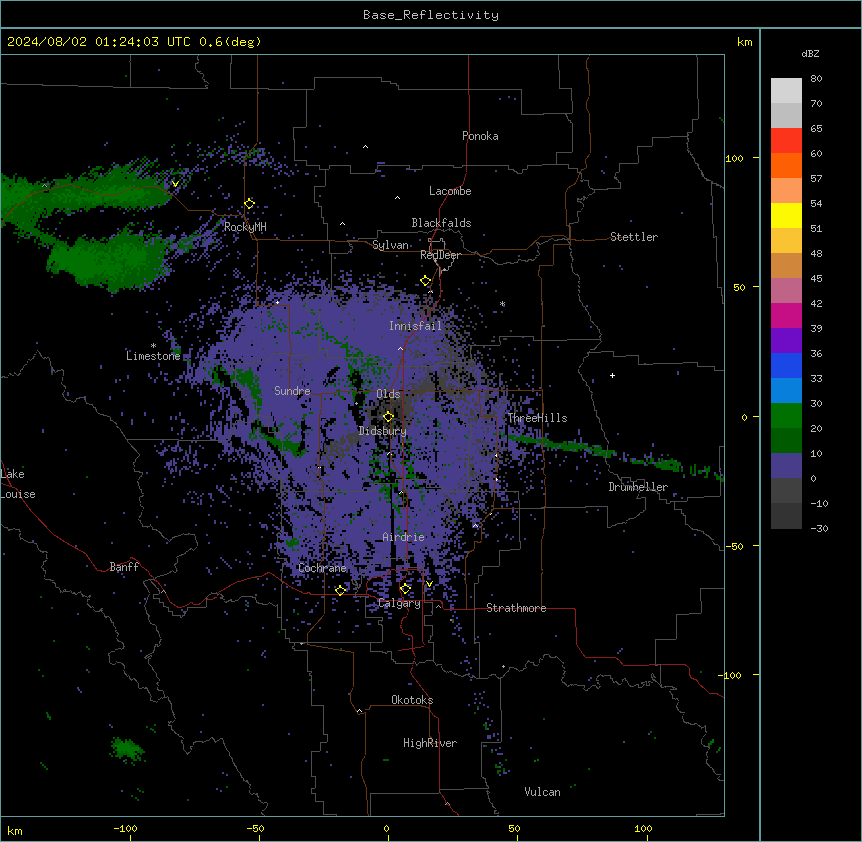This screenshot has width=862, height=842.
Task: Click the Innisfail city label
Action: [415, 326]
